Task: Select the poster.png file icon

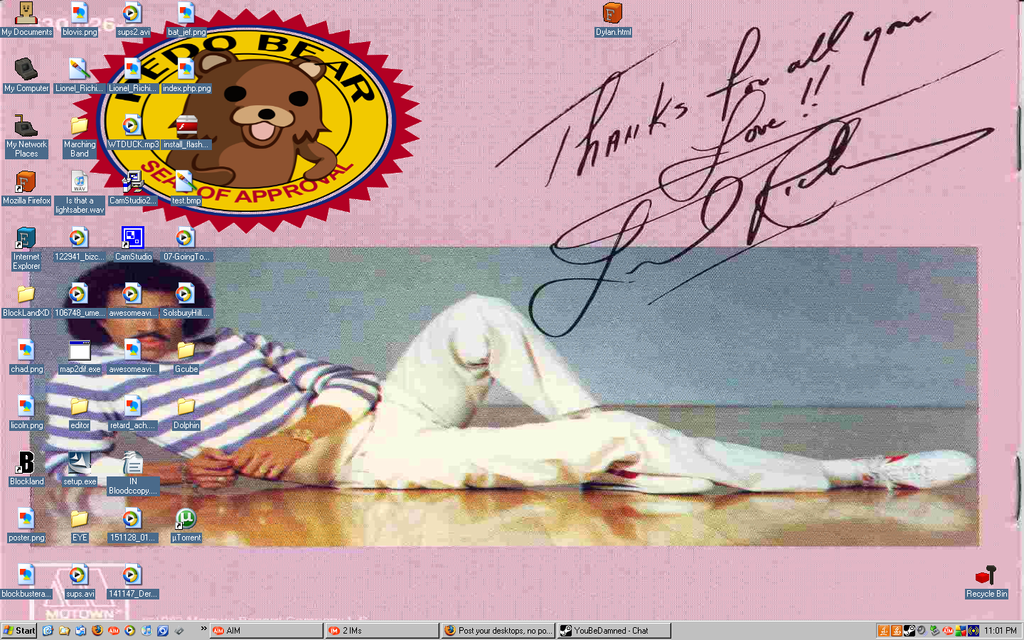Action: pyautogui.click(x=25, y=525)
